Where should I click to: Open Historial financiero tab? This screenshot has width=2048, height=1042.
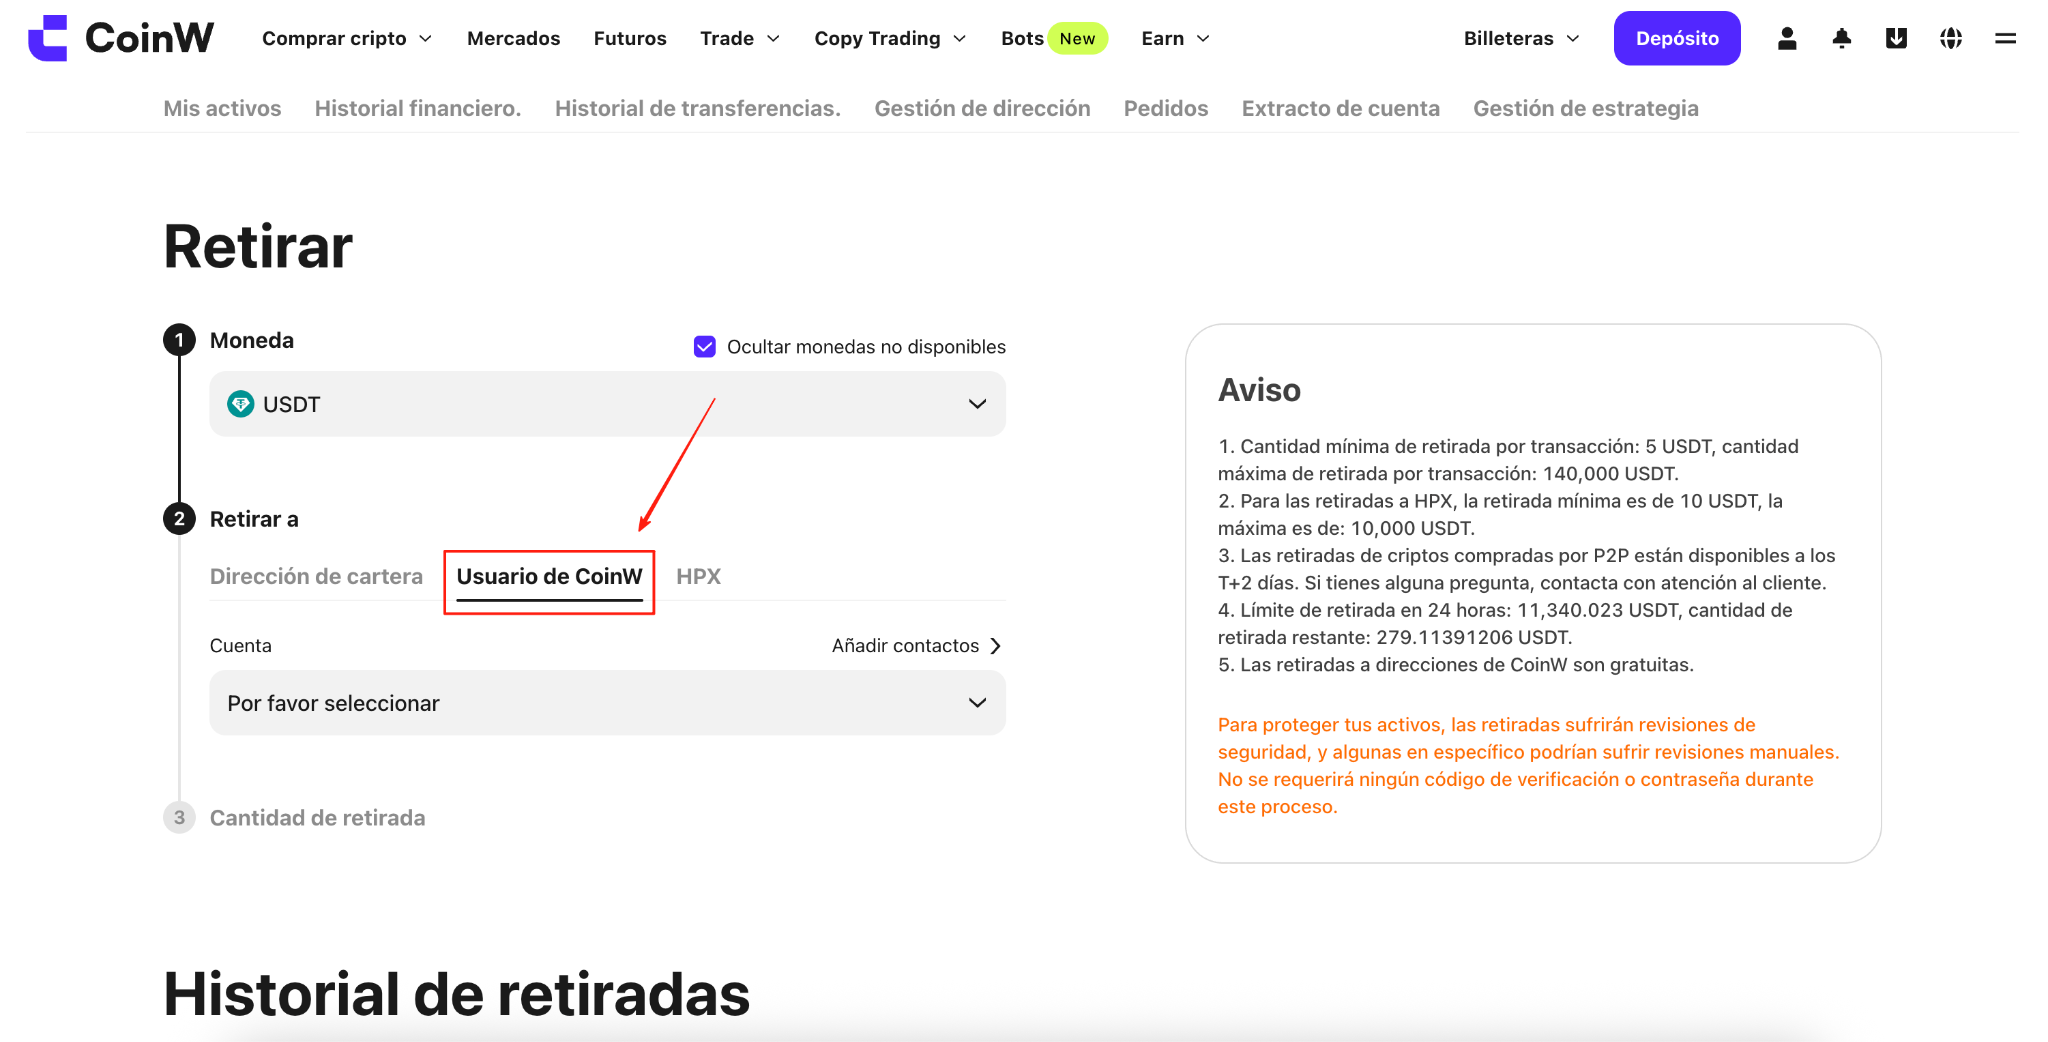coord(418,108)
